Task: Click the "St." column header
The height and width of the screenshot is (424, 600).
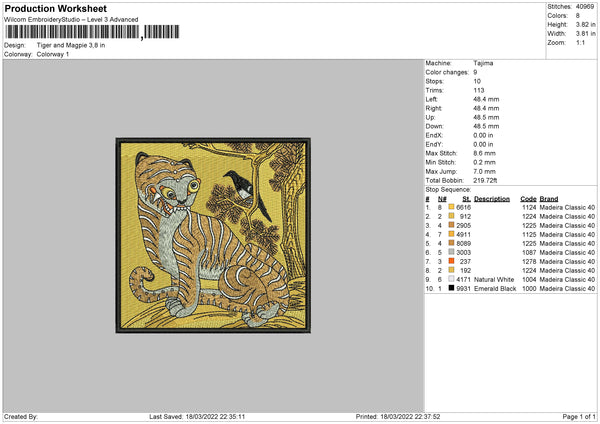Action: pos(466,199)
